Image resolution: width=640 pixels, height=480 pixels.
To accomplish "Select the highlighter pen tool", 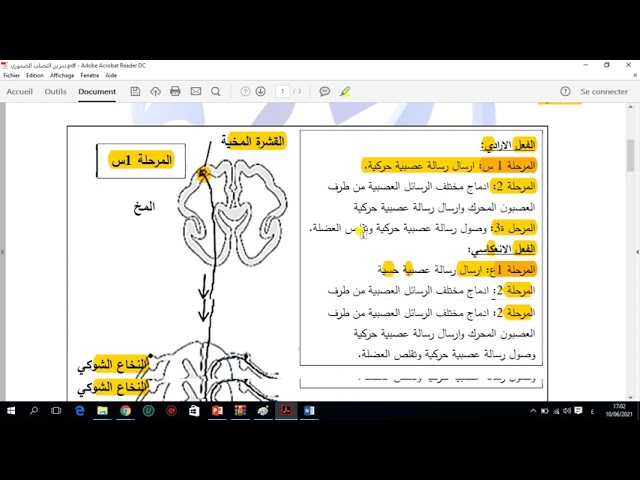I will coord(345,91).
